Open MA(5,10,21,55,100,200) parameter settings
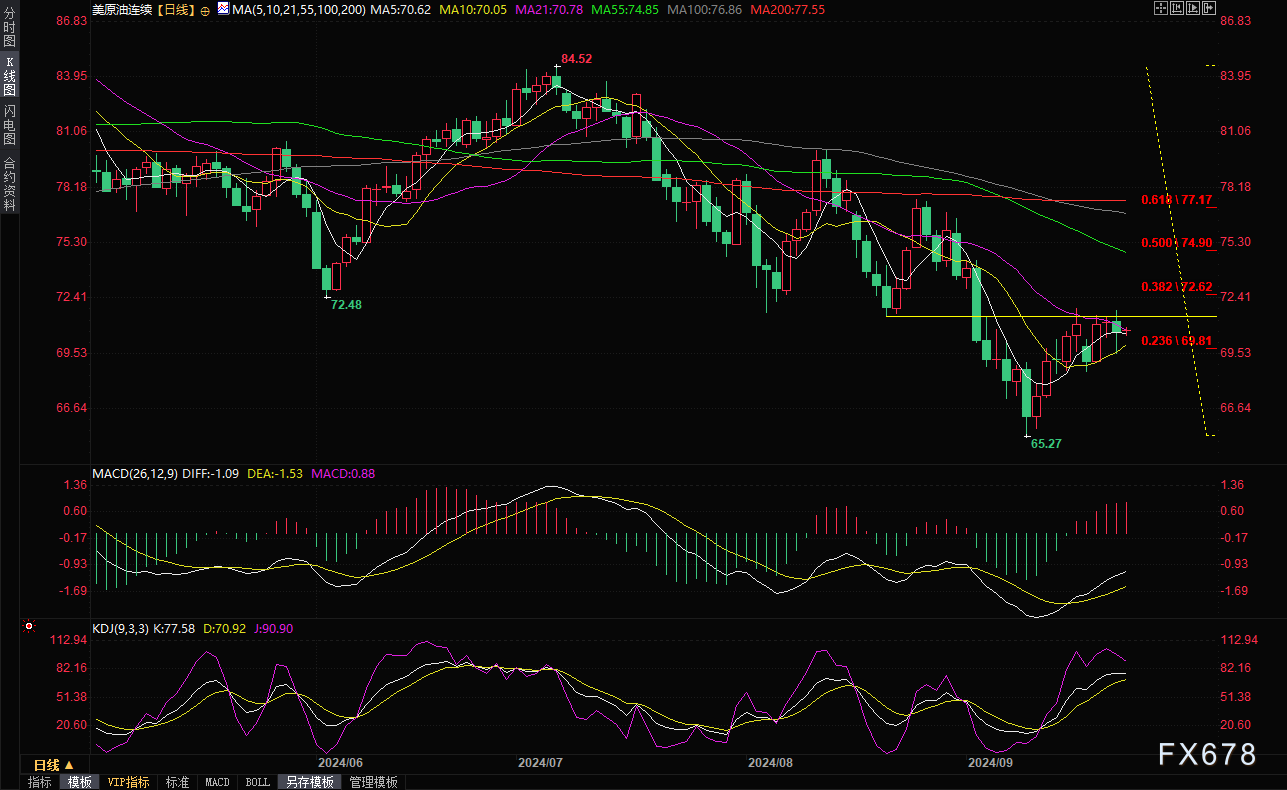Image resolution: width=1287 pixels, height=790 pixels. point(297,10)
